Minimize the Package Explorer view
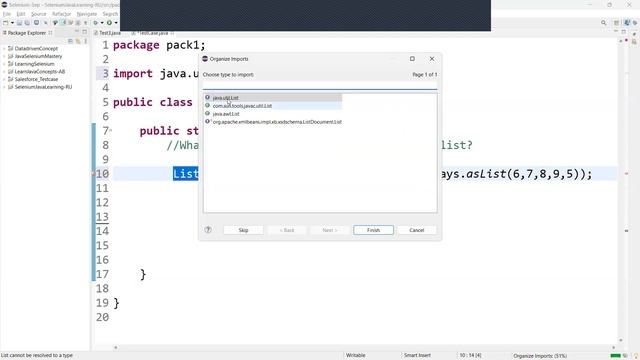 point(77,32)
